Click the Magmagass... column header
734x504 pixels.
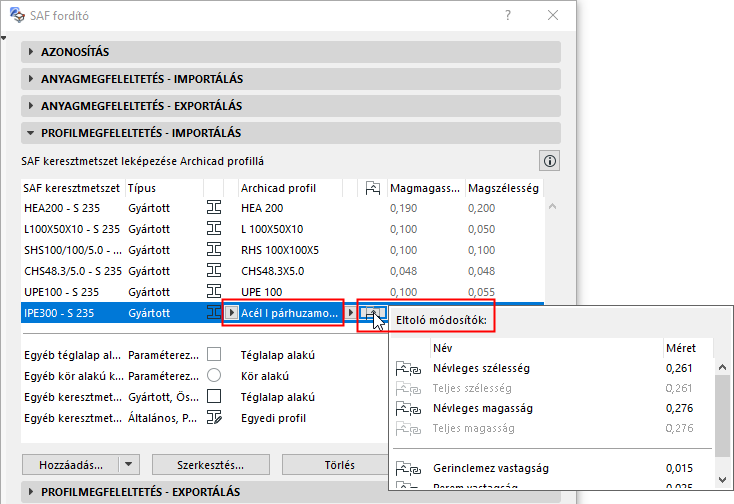point(426,188)
